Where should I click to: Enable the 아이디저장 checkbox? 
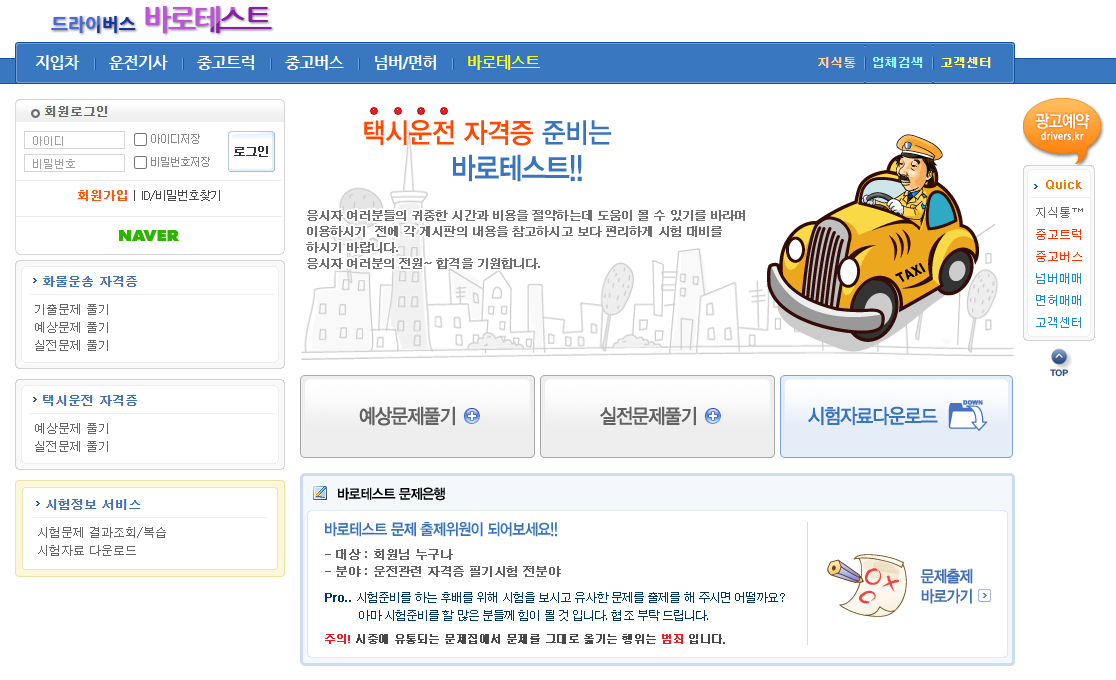(140, 140)
